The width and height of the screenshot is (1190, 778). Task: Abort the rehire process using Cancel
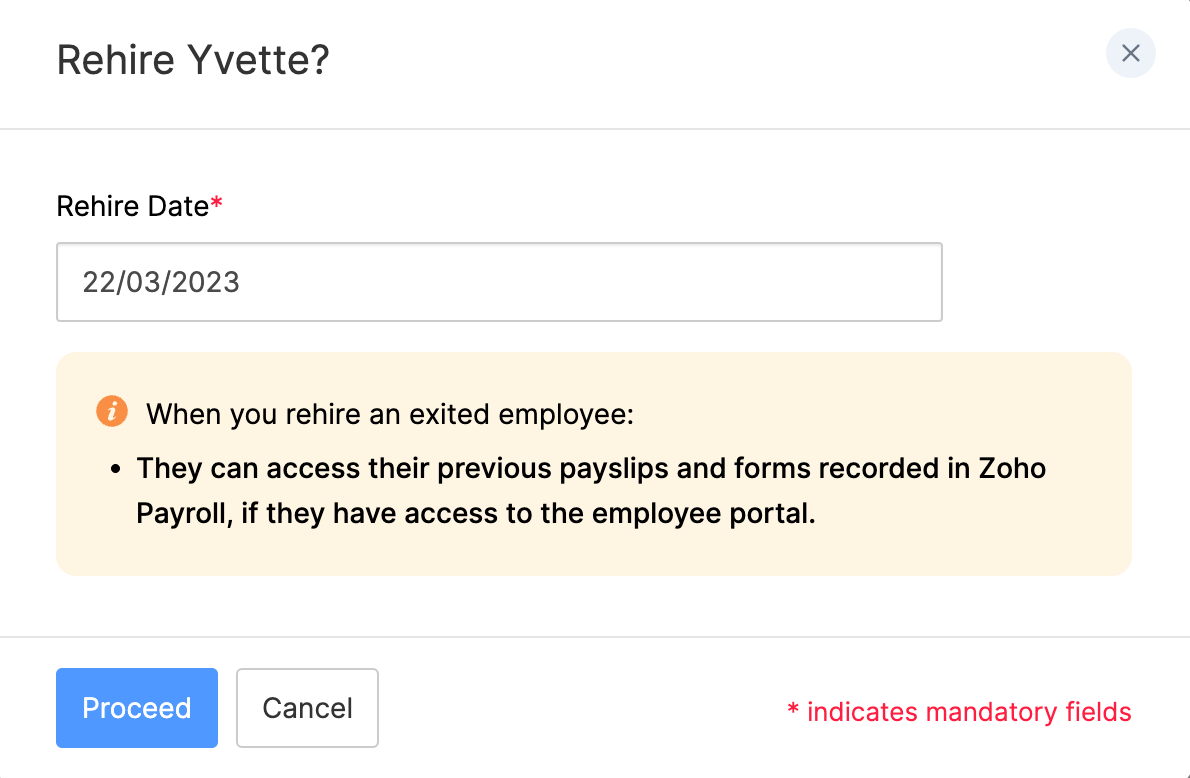pos(306,708)
